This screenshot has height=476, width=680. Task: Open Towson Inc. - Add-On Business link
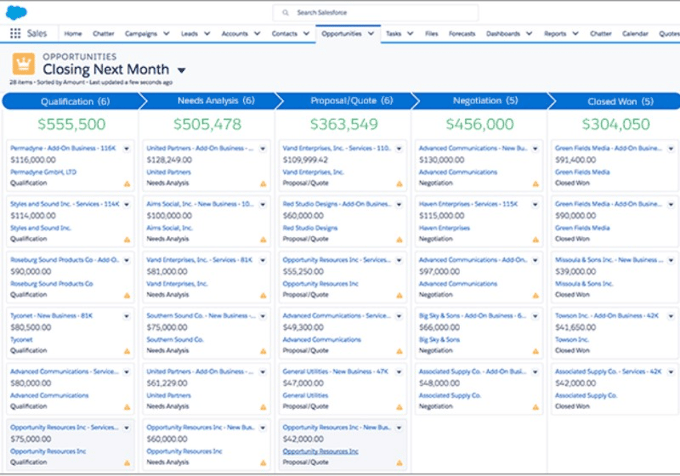(607, 316)
